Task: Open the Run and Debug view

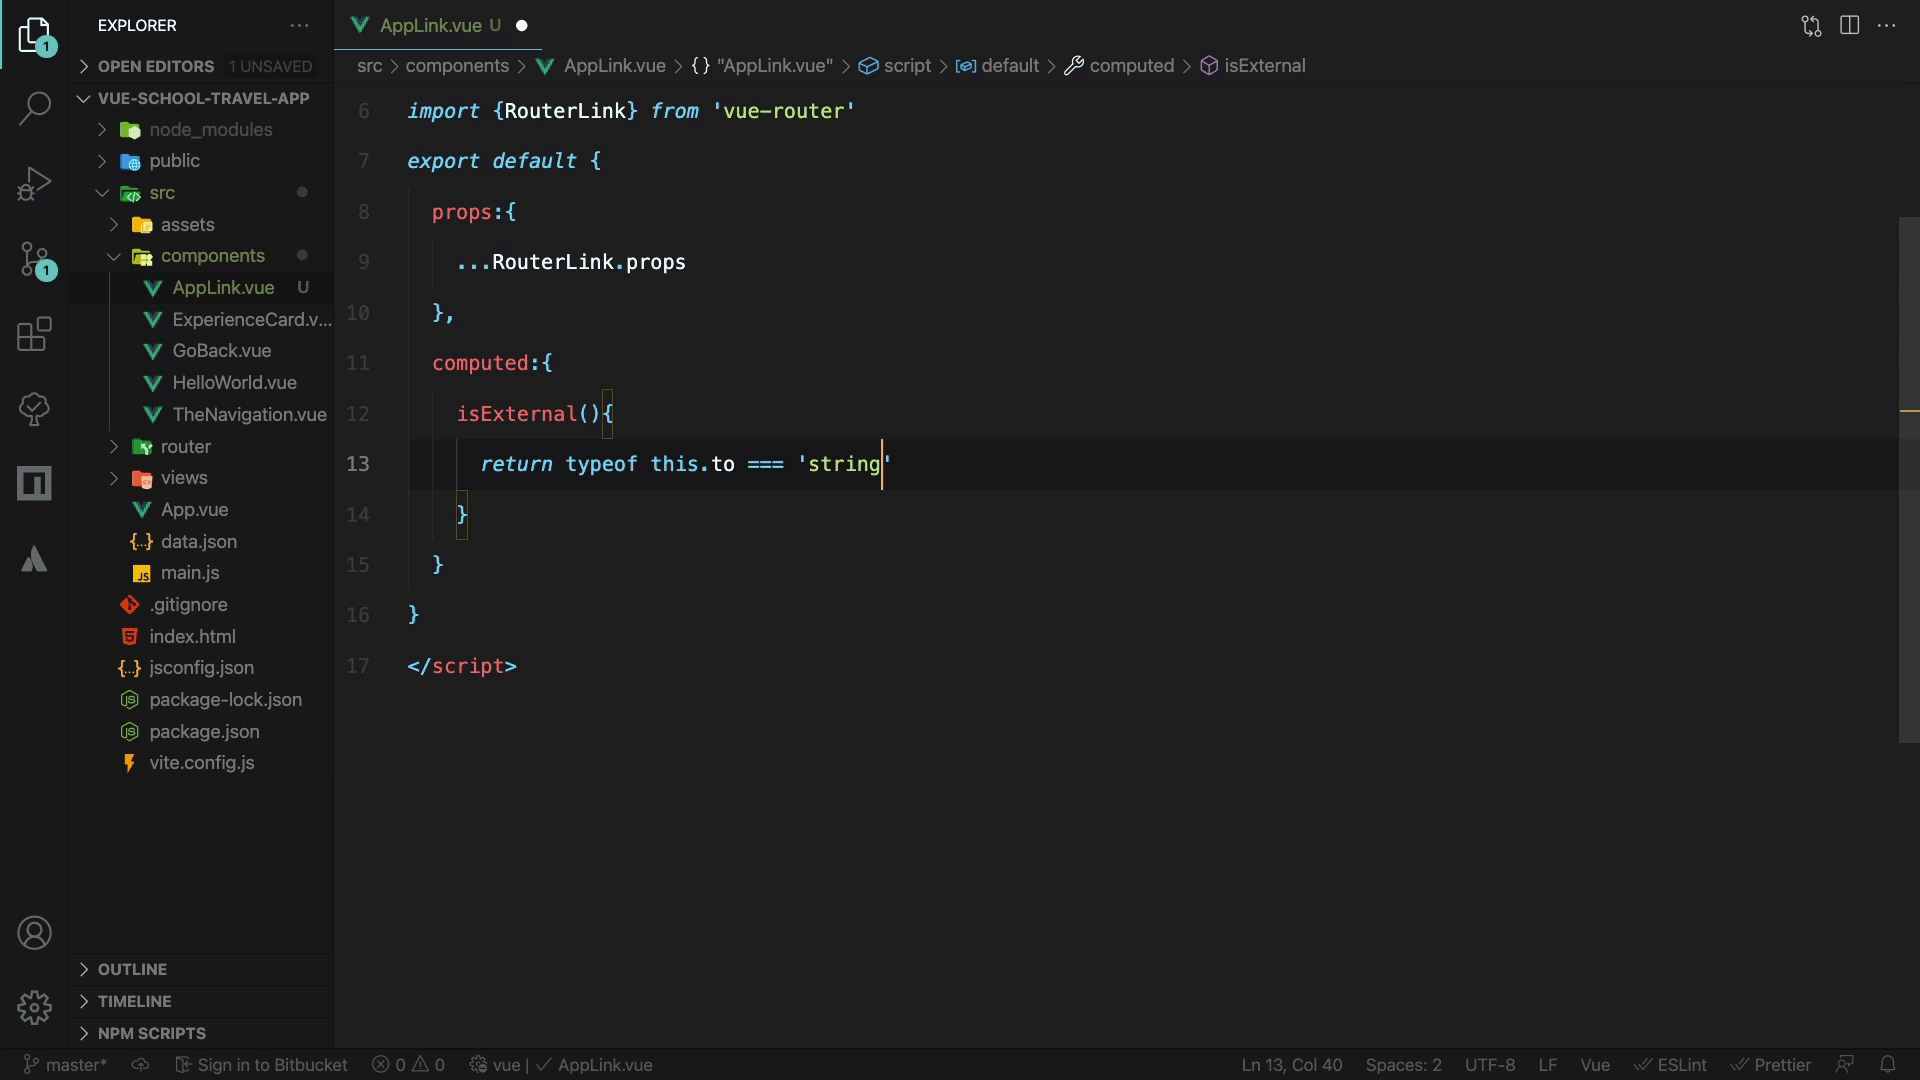Action: [x=34, y=184]
